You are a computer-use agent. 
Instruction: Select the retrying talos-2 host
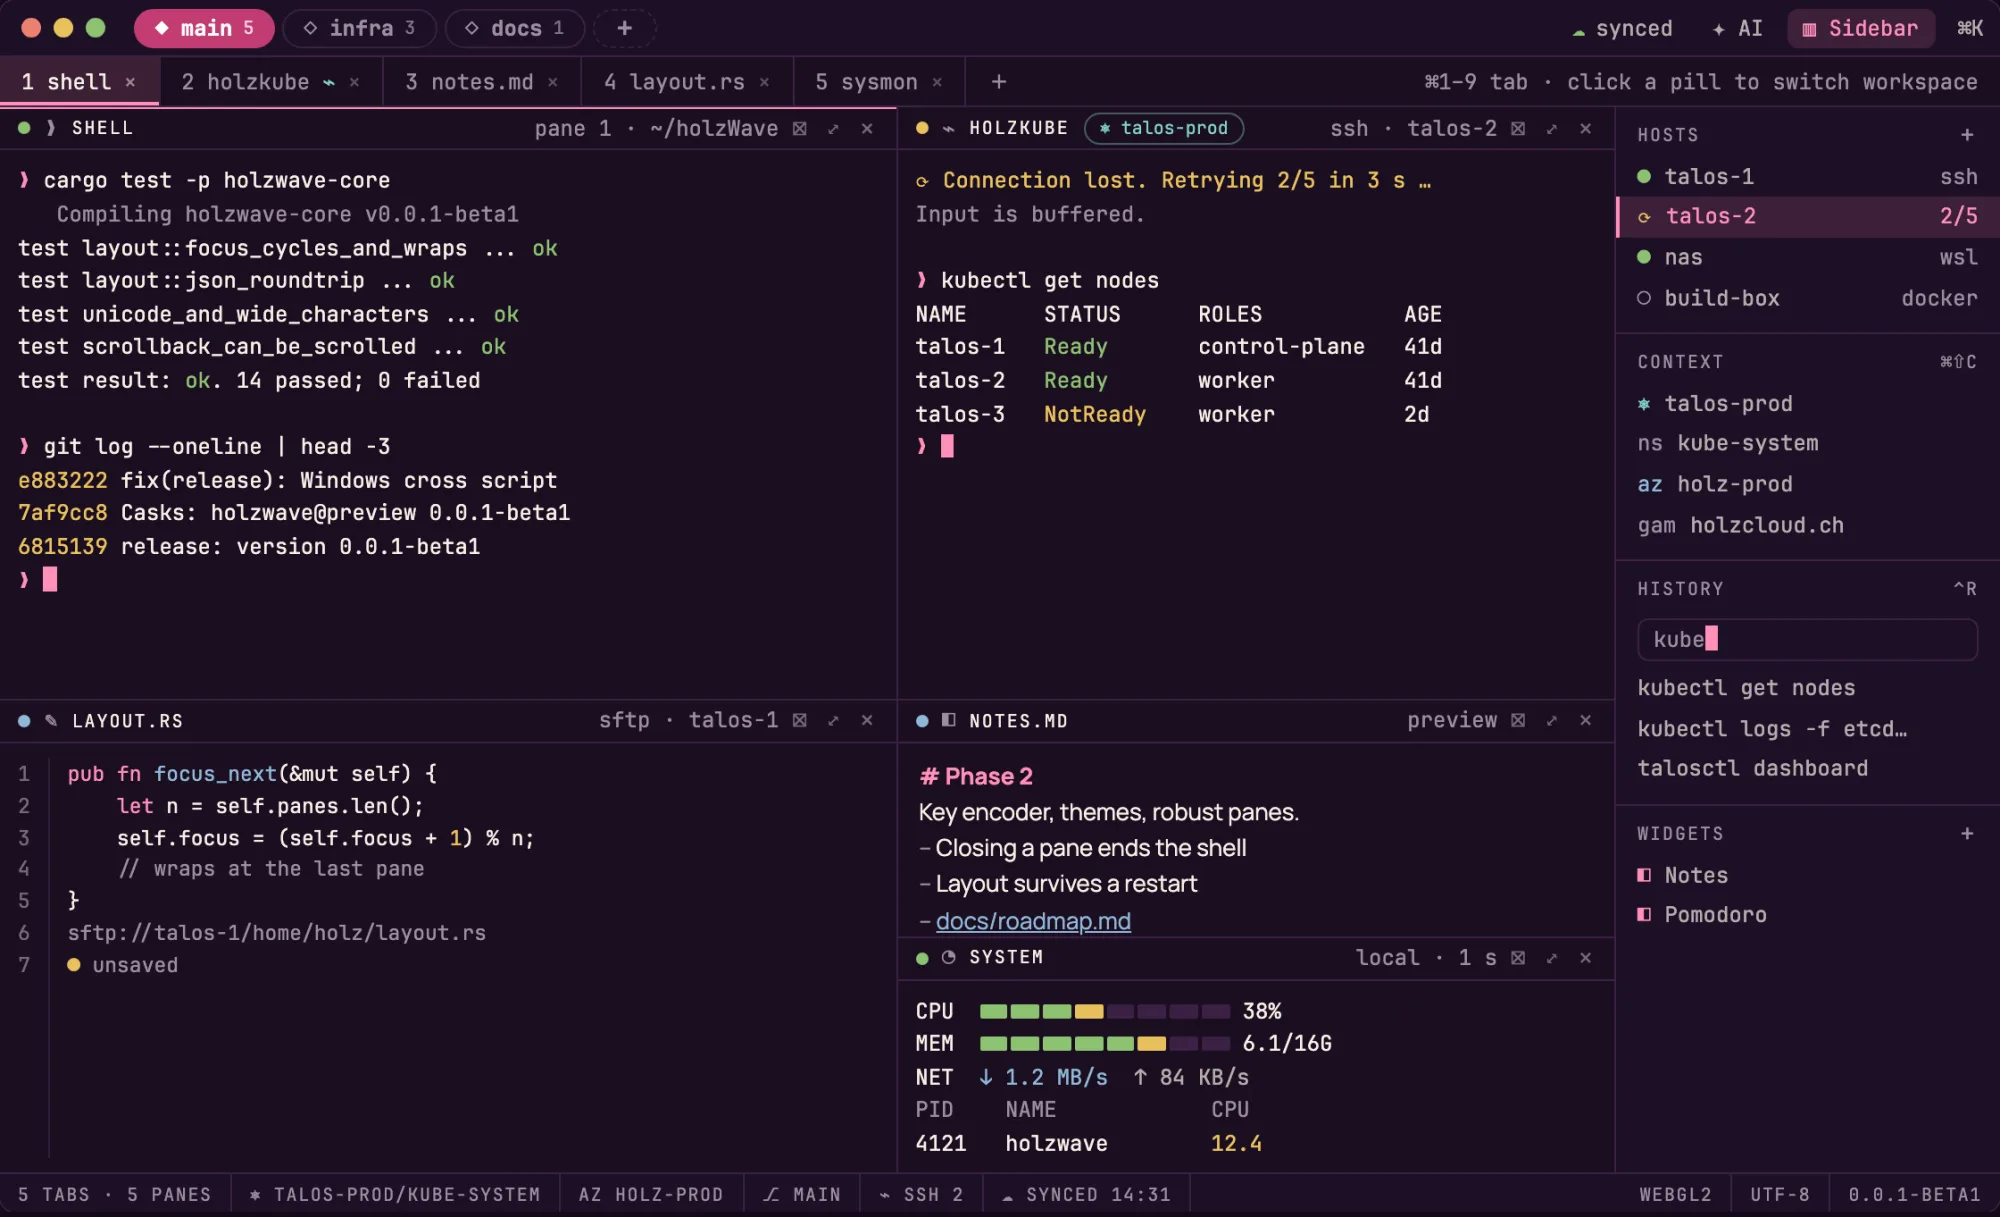(1807, 216)
